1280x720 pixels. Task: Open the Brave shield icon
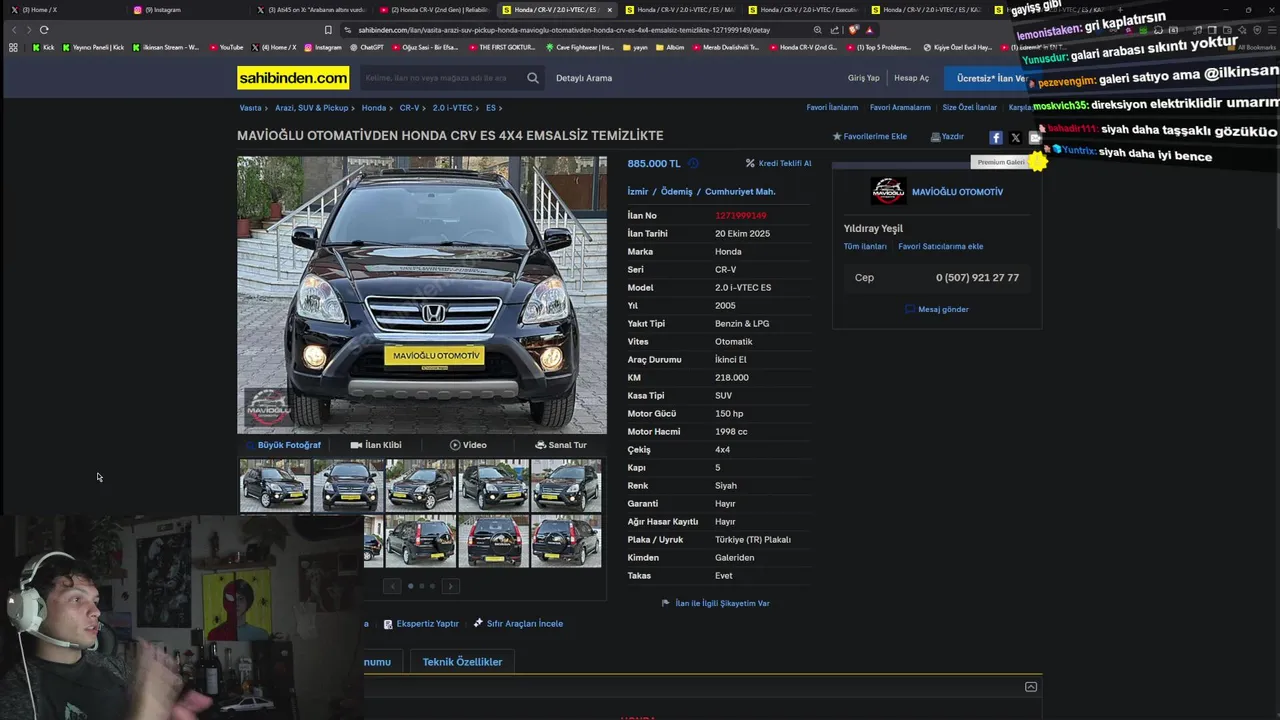853,30
